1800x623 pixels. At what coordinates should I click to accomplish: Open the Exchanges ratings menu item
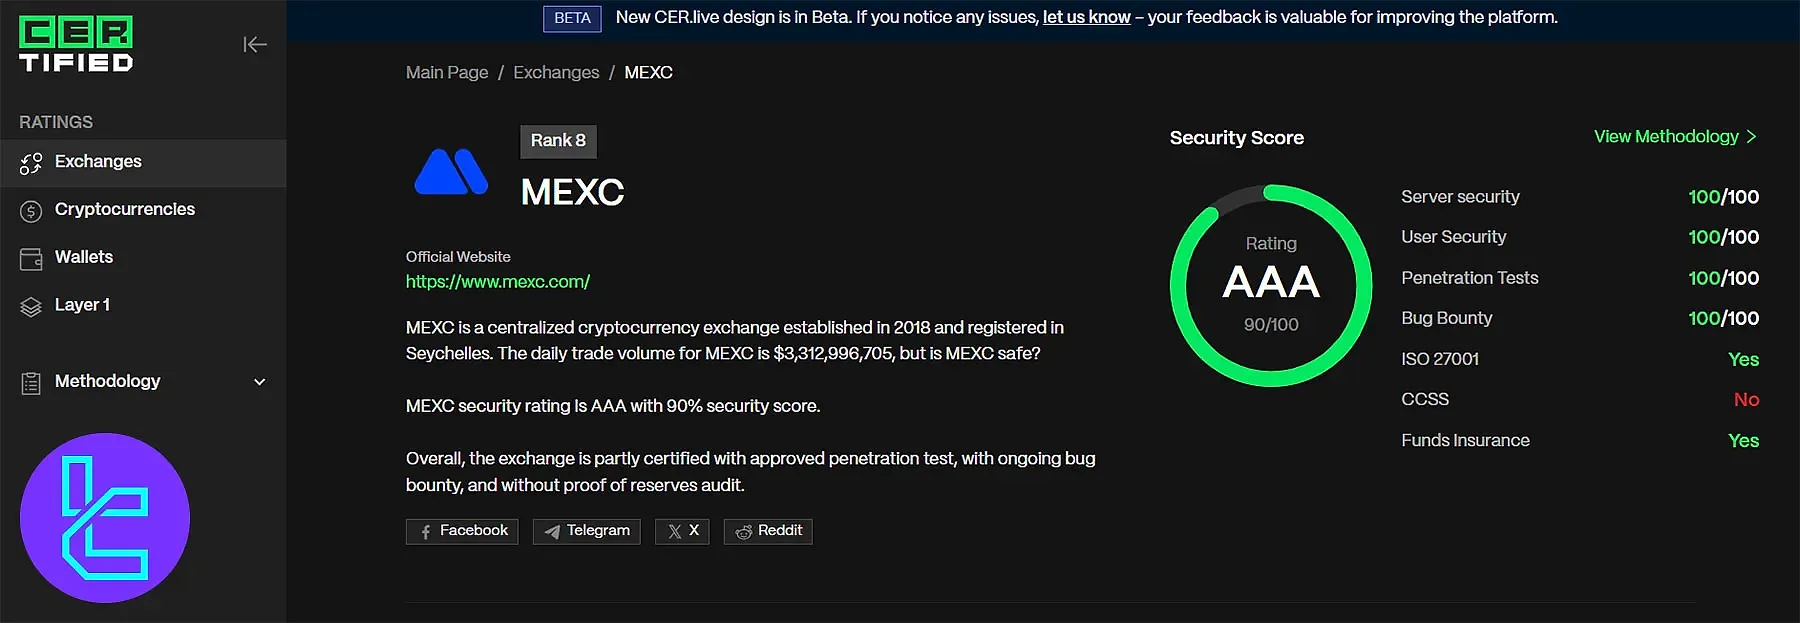click(x=98, y=162)
